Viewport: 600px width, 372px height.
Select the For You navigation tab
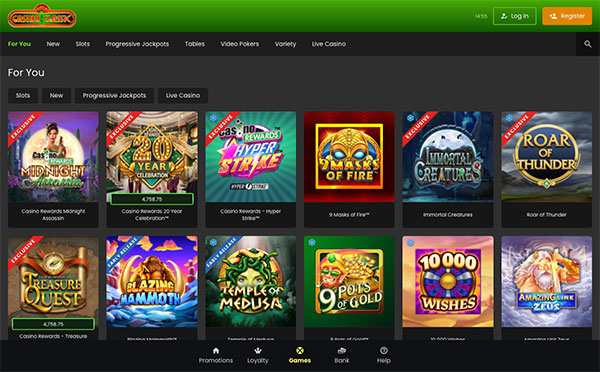19,44
